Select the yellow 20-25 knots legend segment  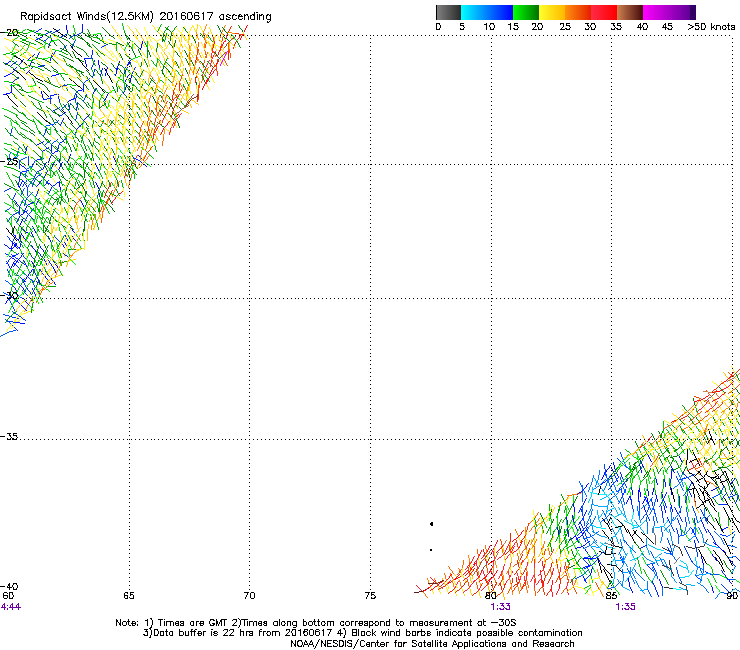point(552,12)
